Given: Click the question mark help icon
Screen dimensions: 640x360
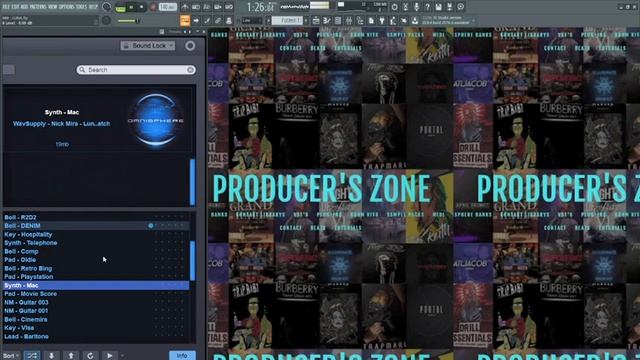Looking at the screenshot, I should (427, 7).
